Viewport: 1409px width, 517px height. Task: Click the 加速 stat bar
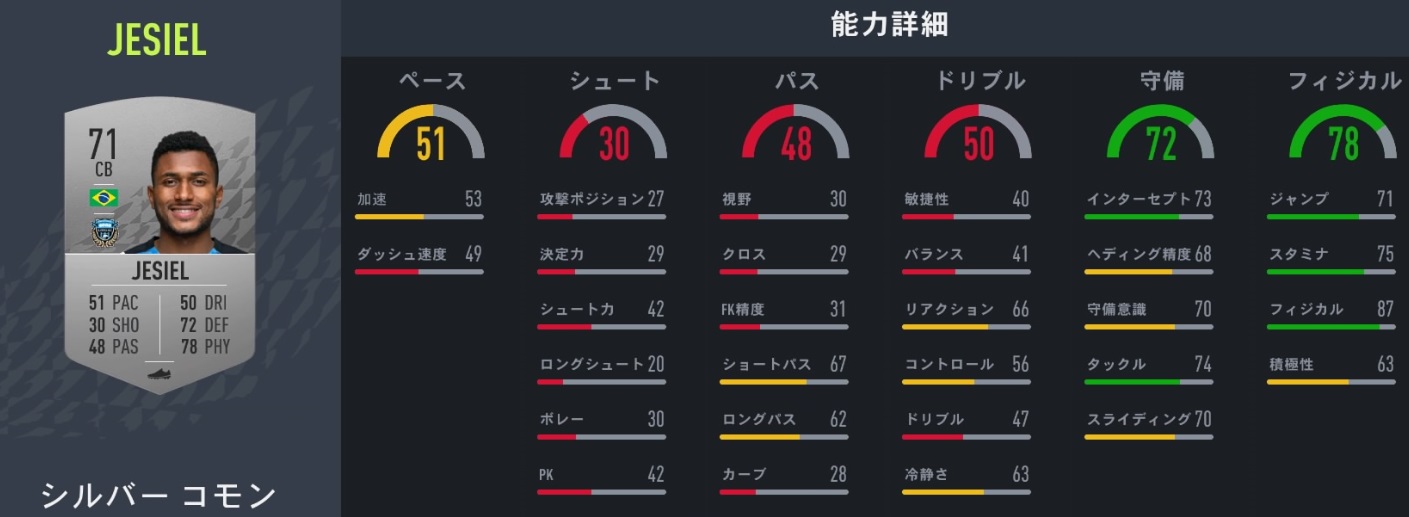pyautogui.click(x=419, y=216)
